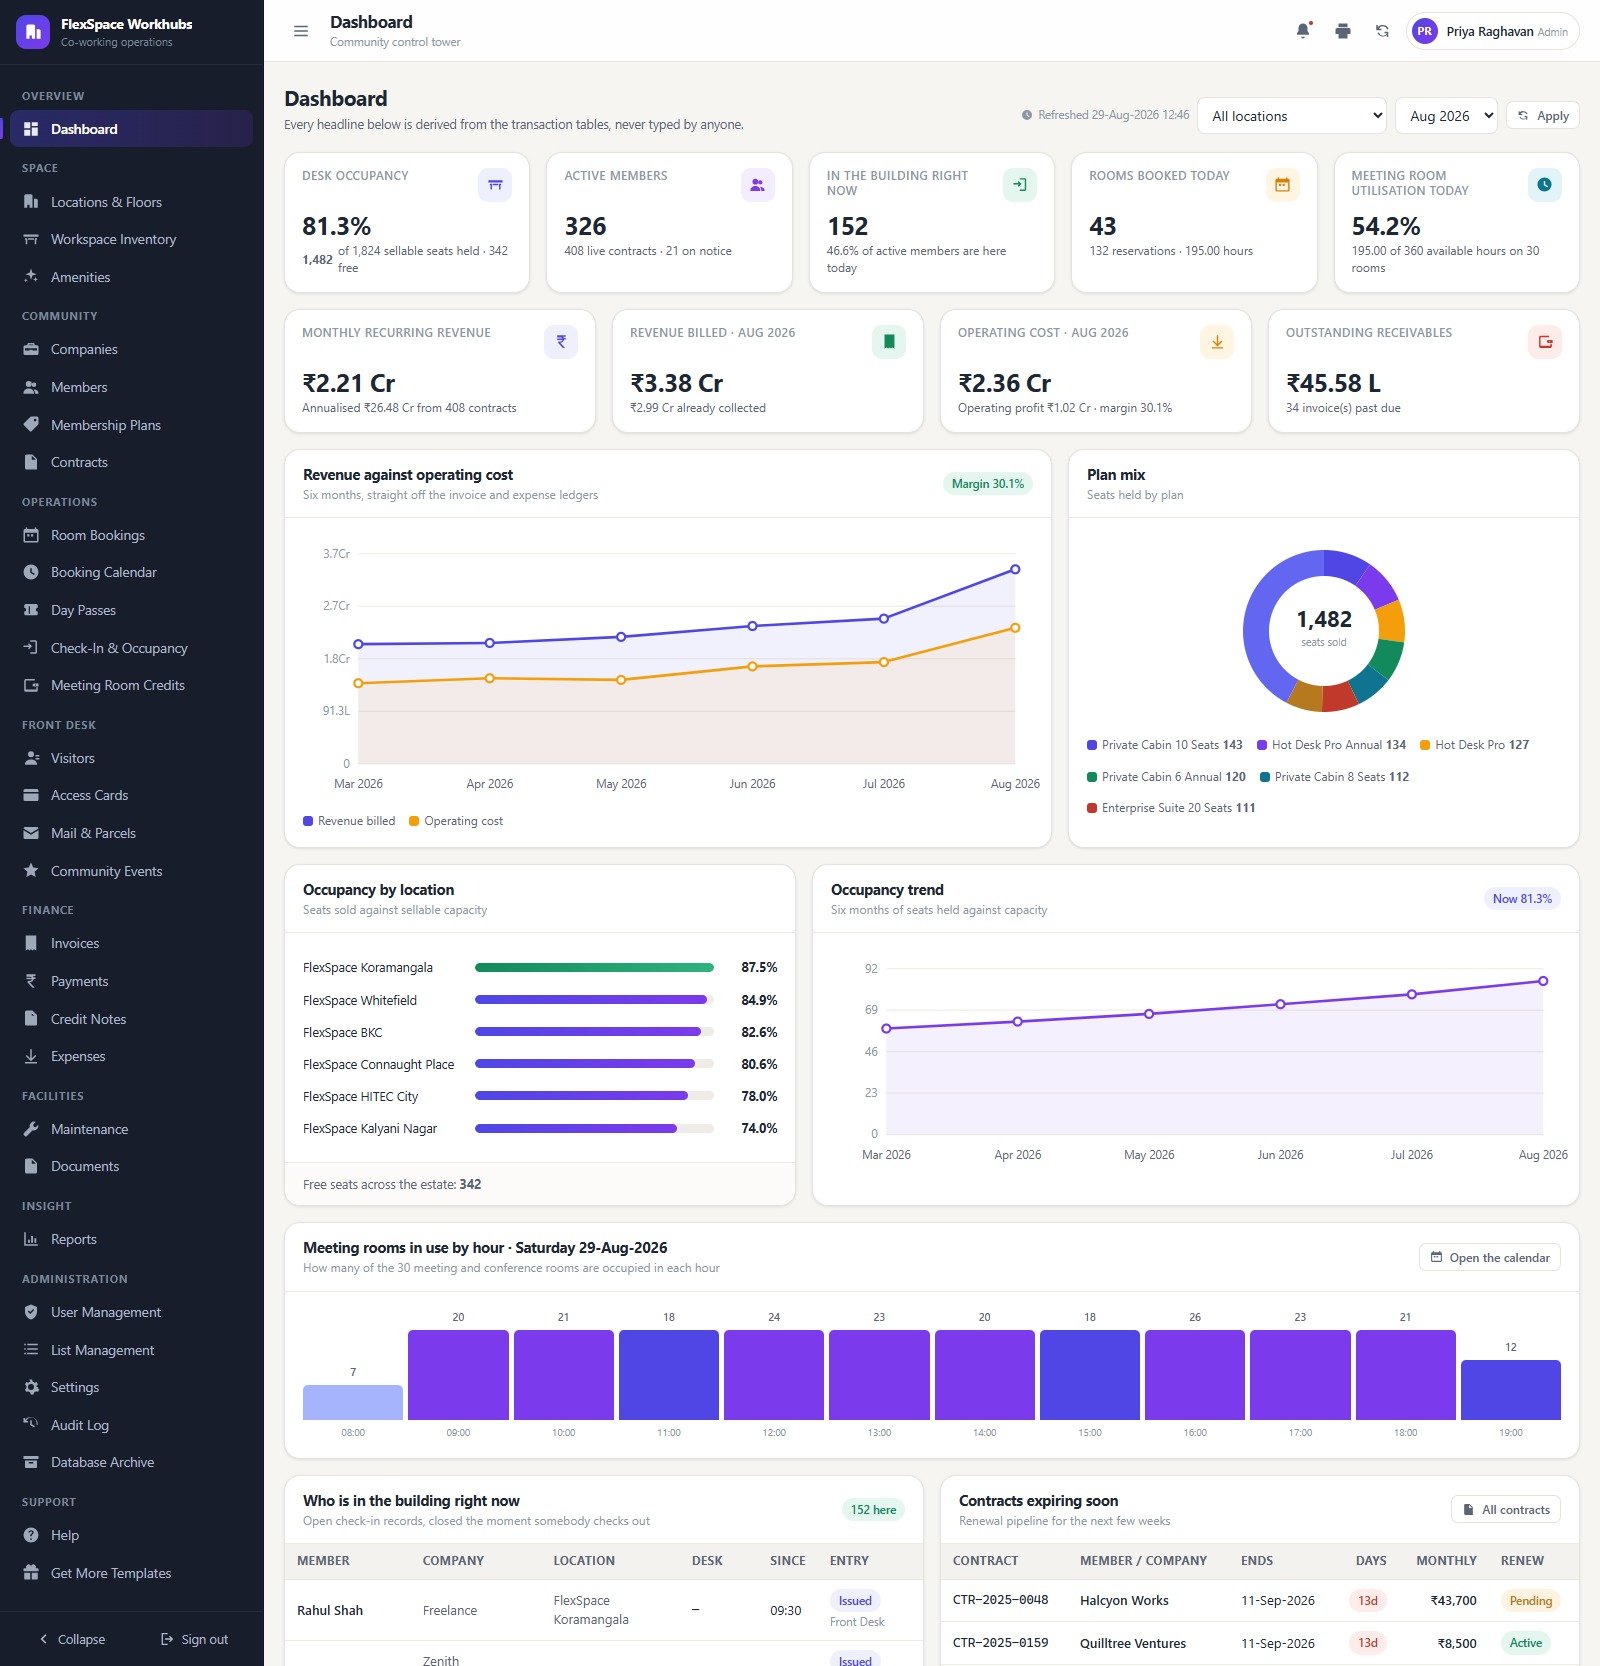Click member Rahul Shah row
Image resolution: width=1600 pixels, height=1666 pixels.
pyautogui.click(x=604, y=1610)
